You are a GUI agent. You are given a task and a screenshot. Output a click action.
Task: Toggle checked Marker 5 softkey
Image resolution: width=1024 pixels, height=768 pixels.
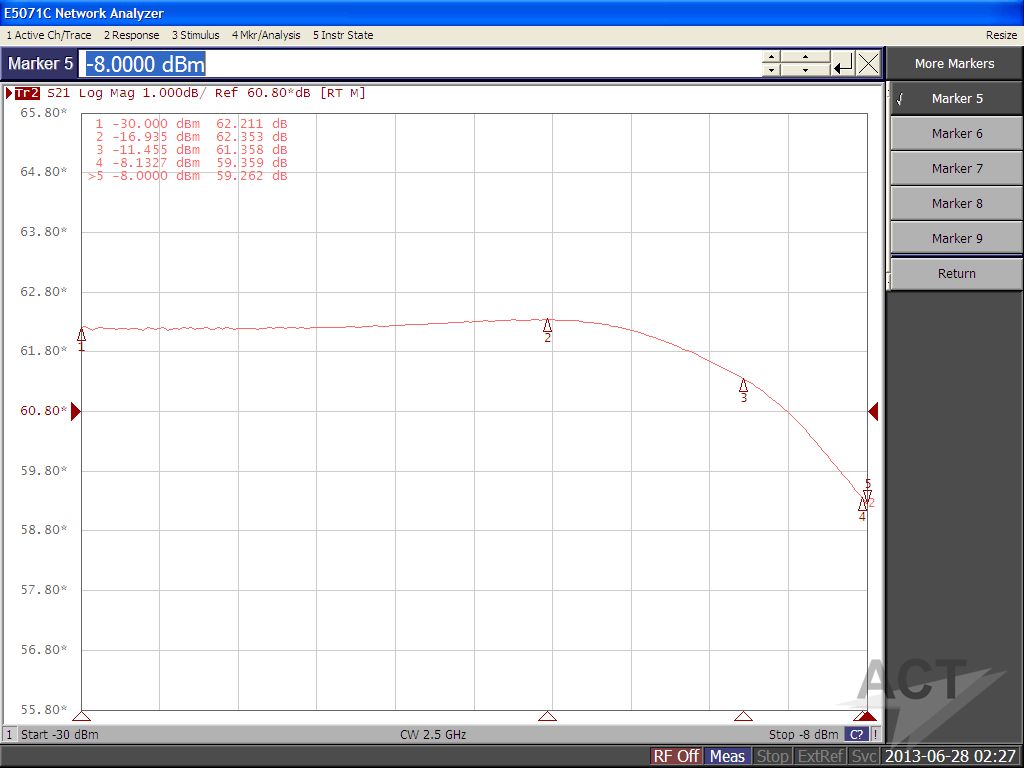pyautogui.click(x=957, y=99)
